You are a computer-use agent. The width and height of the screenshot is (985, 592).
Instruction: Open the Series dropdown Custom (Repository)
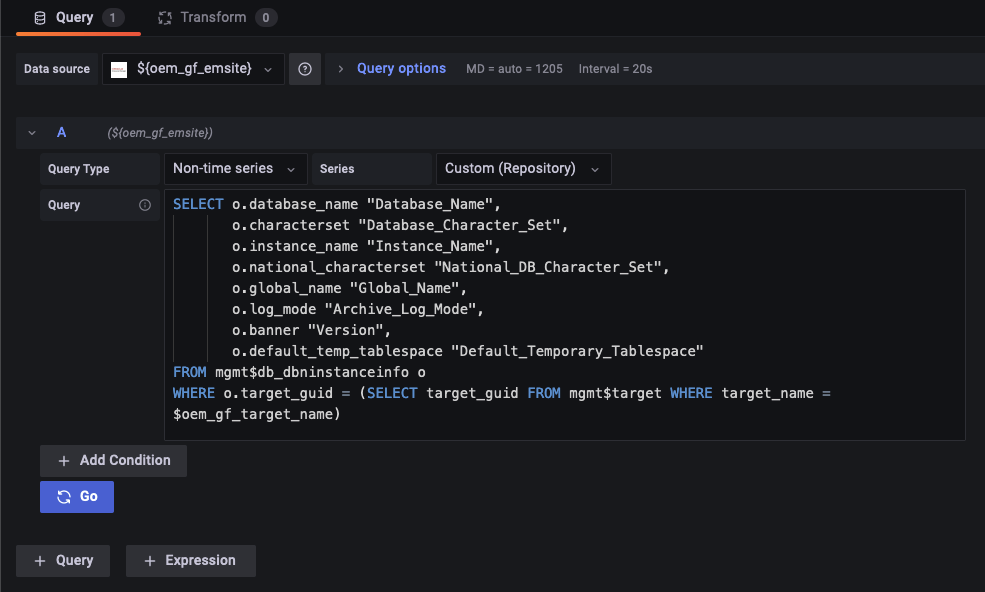click(x=523, y=168)
